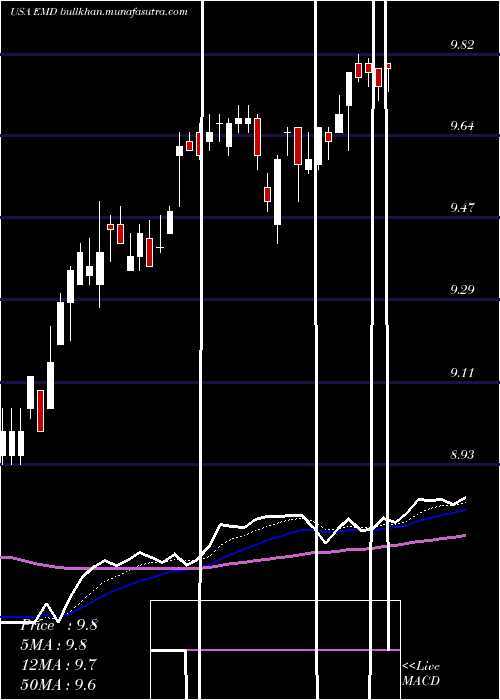
Task: Select the 50MA : 9.6 legend entry
Action: coord(58,684)
